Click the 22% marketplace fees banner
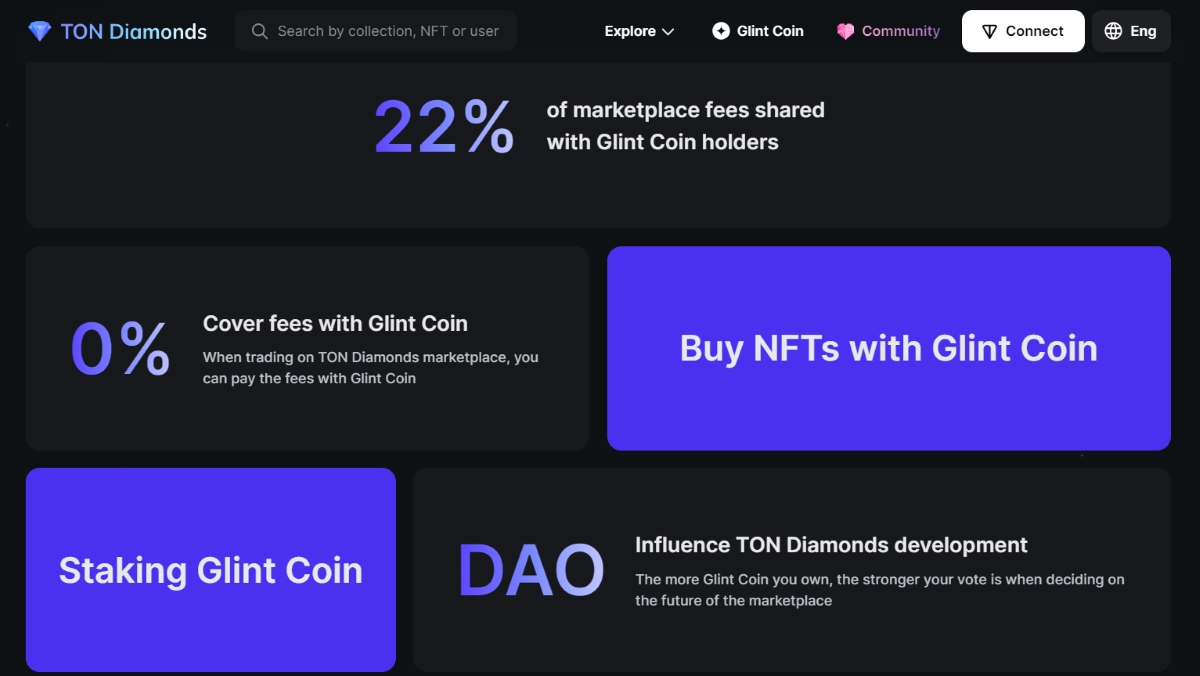Image resolution: width=1200 pixels, height=676 pixels. [598, 127]
